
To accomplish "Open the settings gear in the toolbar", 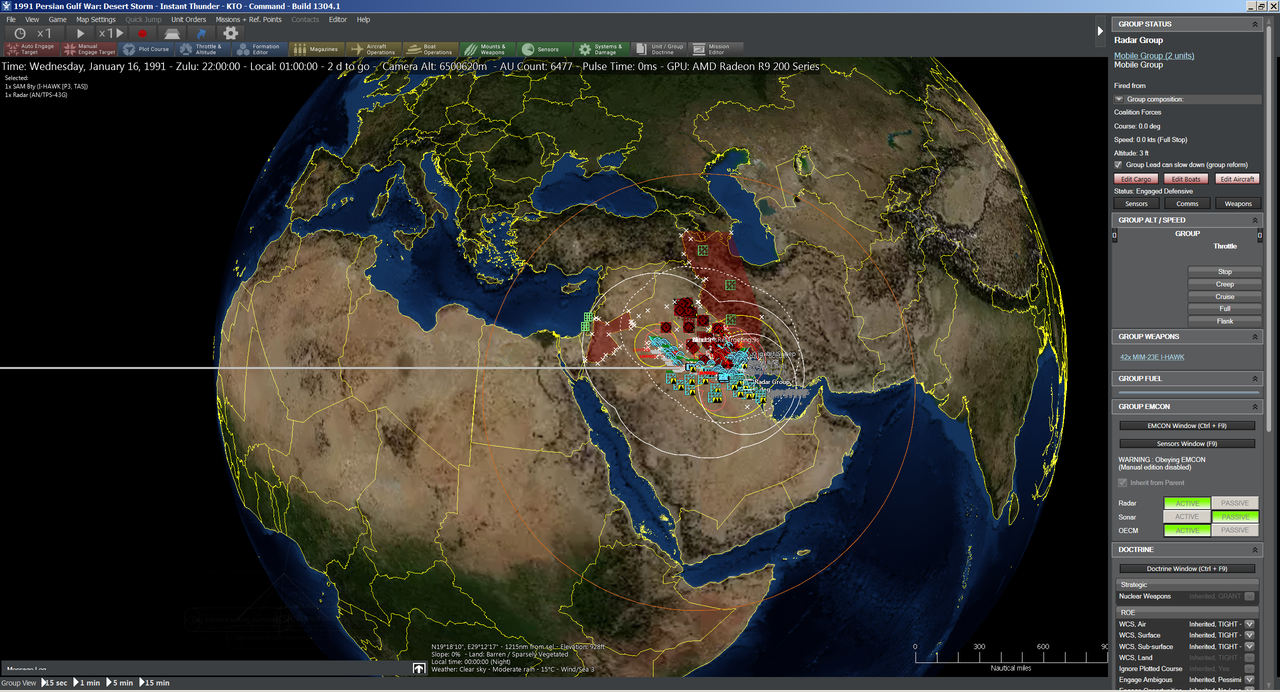I will click(x=231, y=33).
